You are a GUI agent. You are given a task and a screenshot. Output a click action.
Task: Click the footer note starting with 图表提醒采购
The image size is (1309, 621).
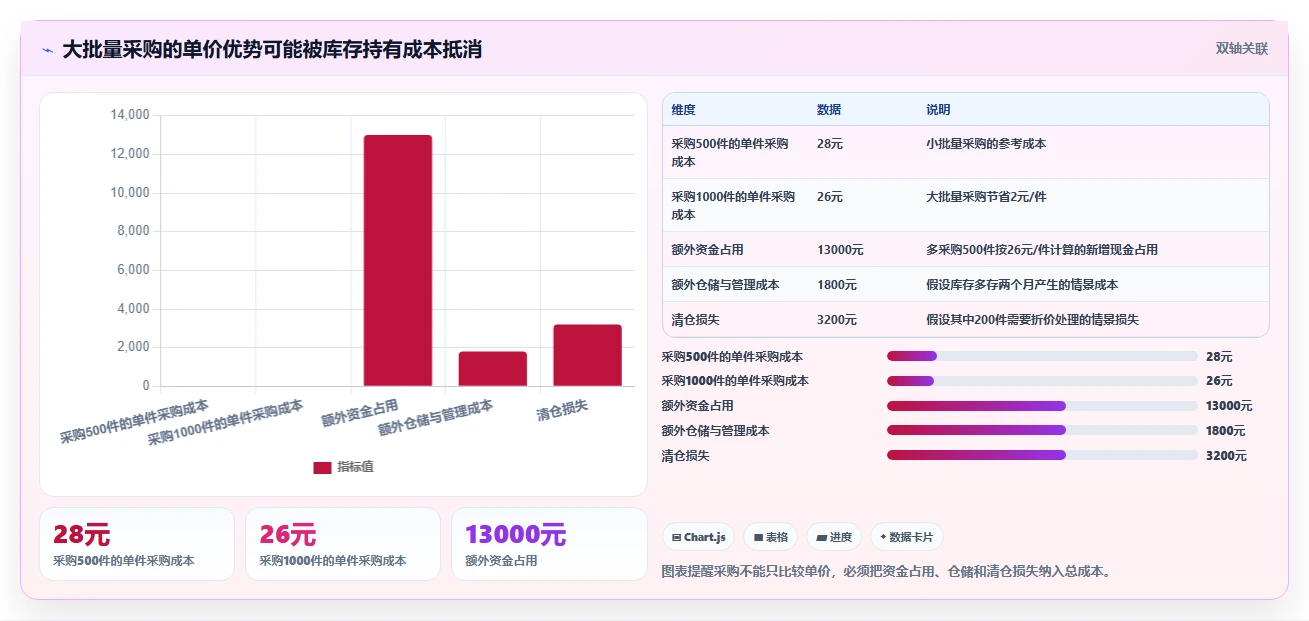tap(887, 572)
